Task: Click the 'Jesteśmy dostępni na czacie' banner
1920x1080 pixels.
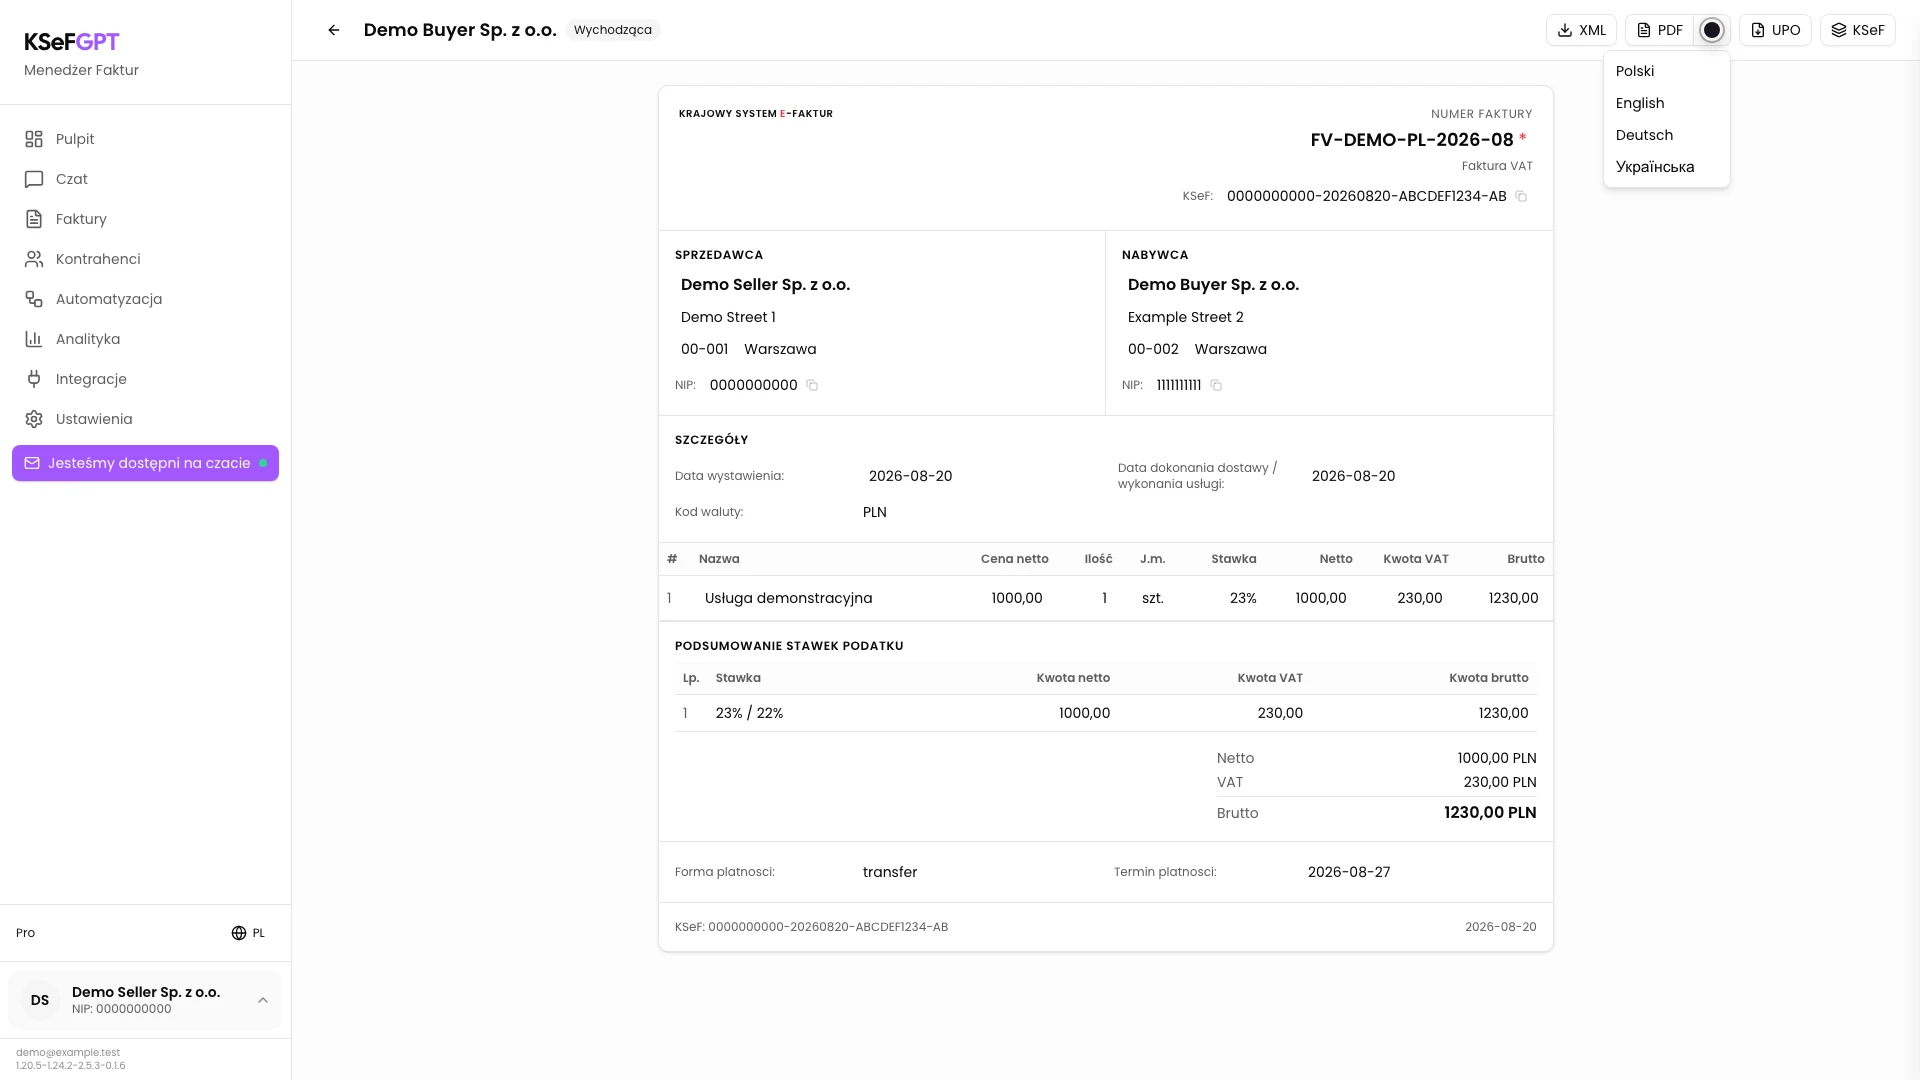Action: 145,463
